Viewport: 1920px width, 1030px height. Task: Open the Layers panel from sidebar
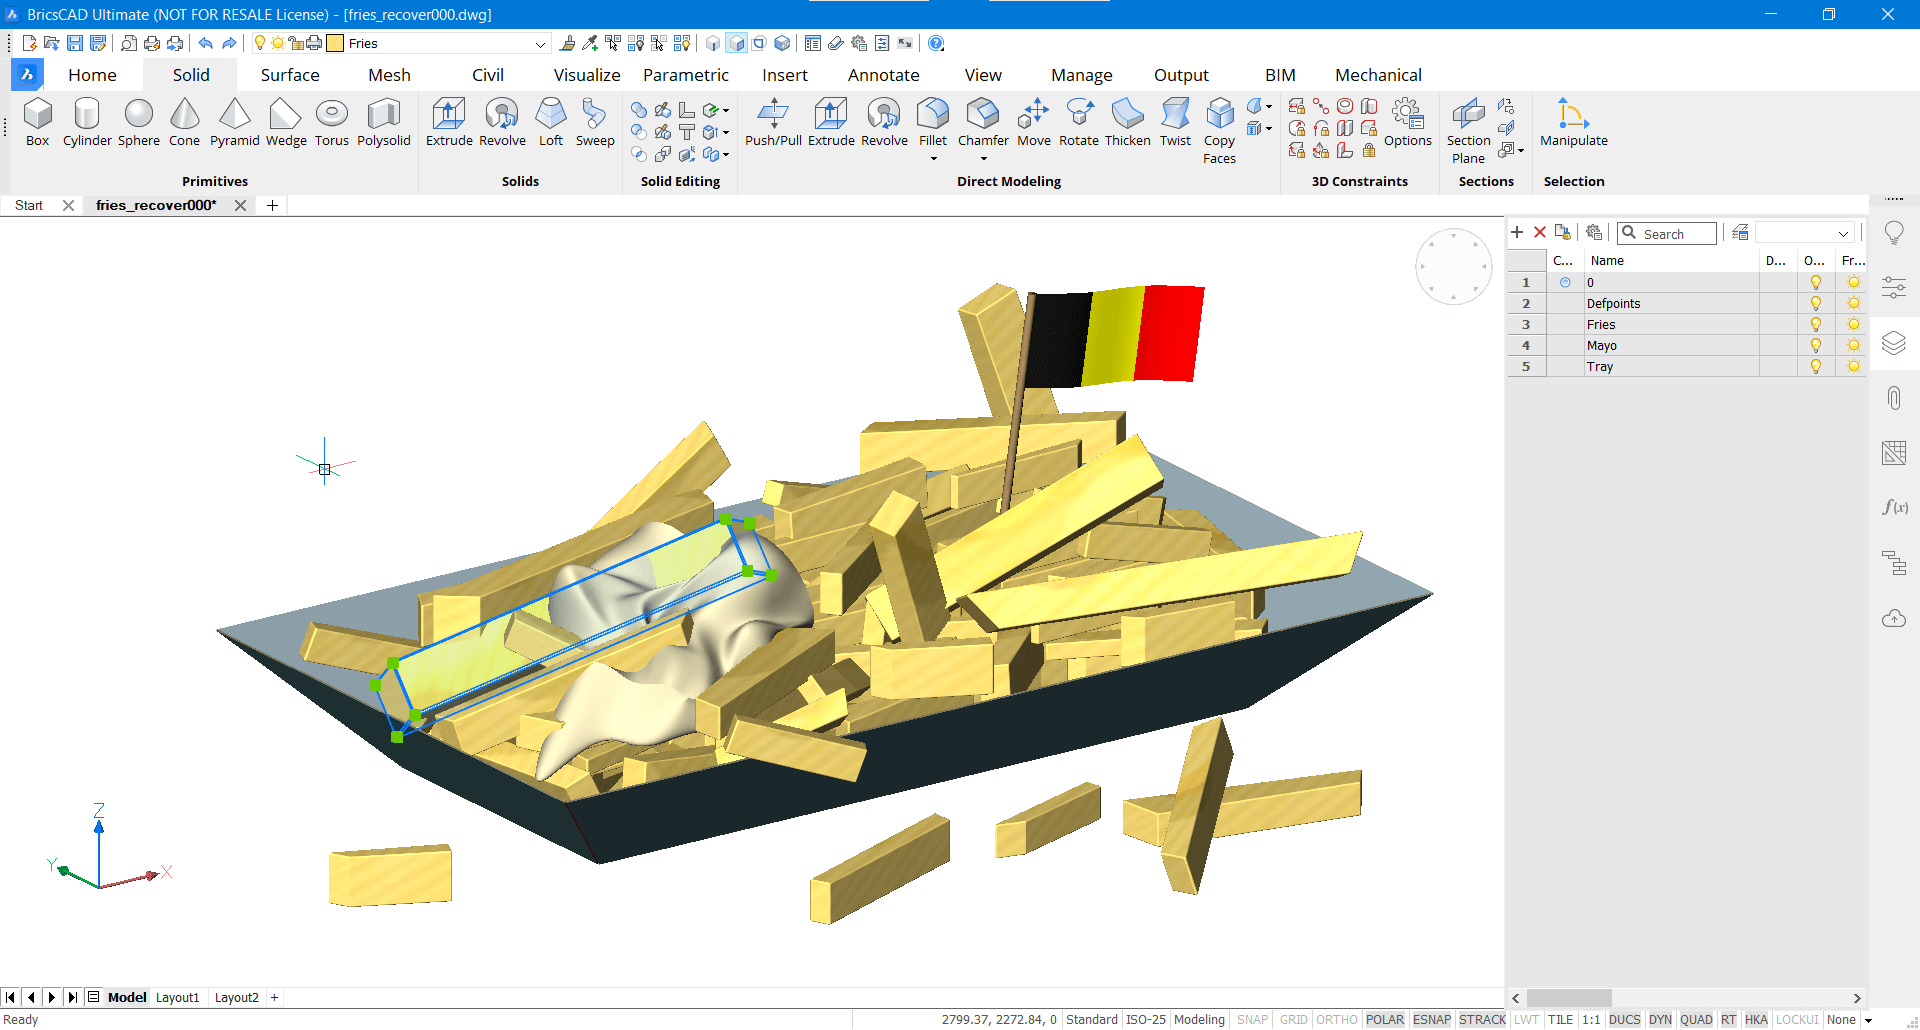[1894, 343]
